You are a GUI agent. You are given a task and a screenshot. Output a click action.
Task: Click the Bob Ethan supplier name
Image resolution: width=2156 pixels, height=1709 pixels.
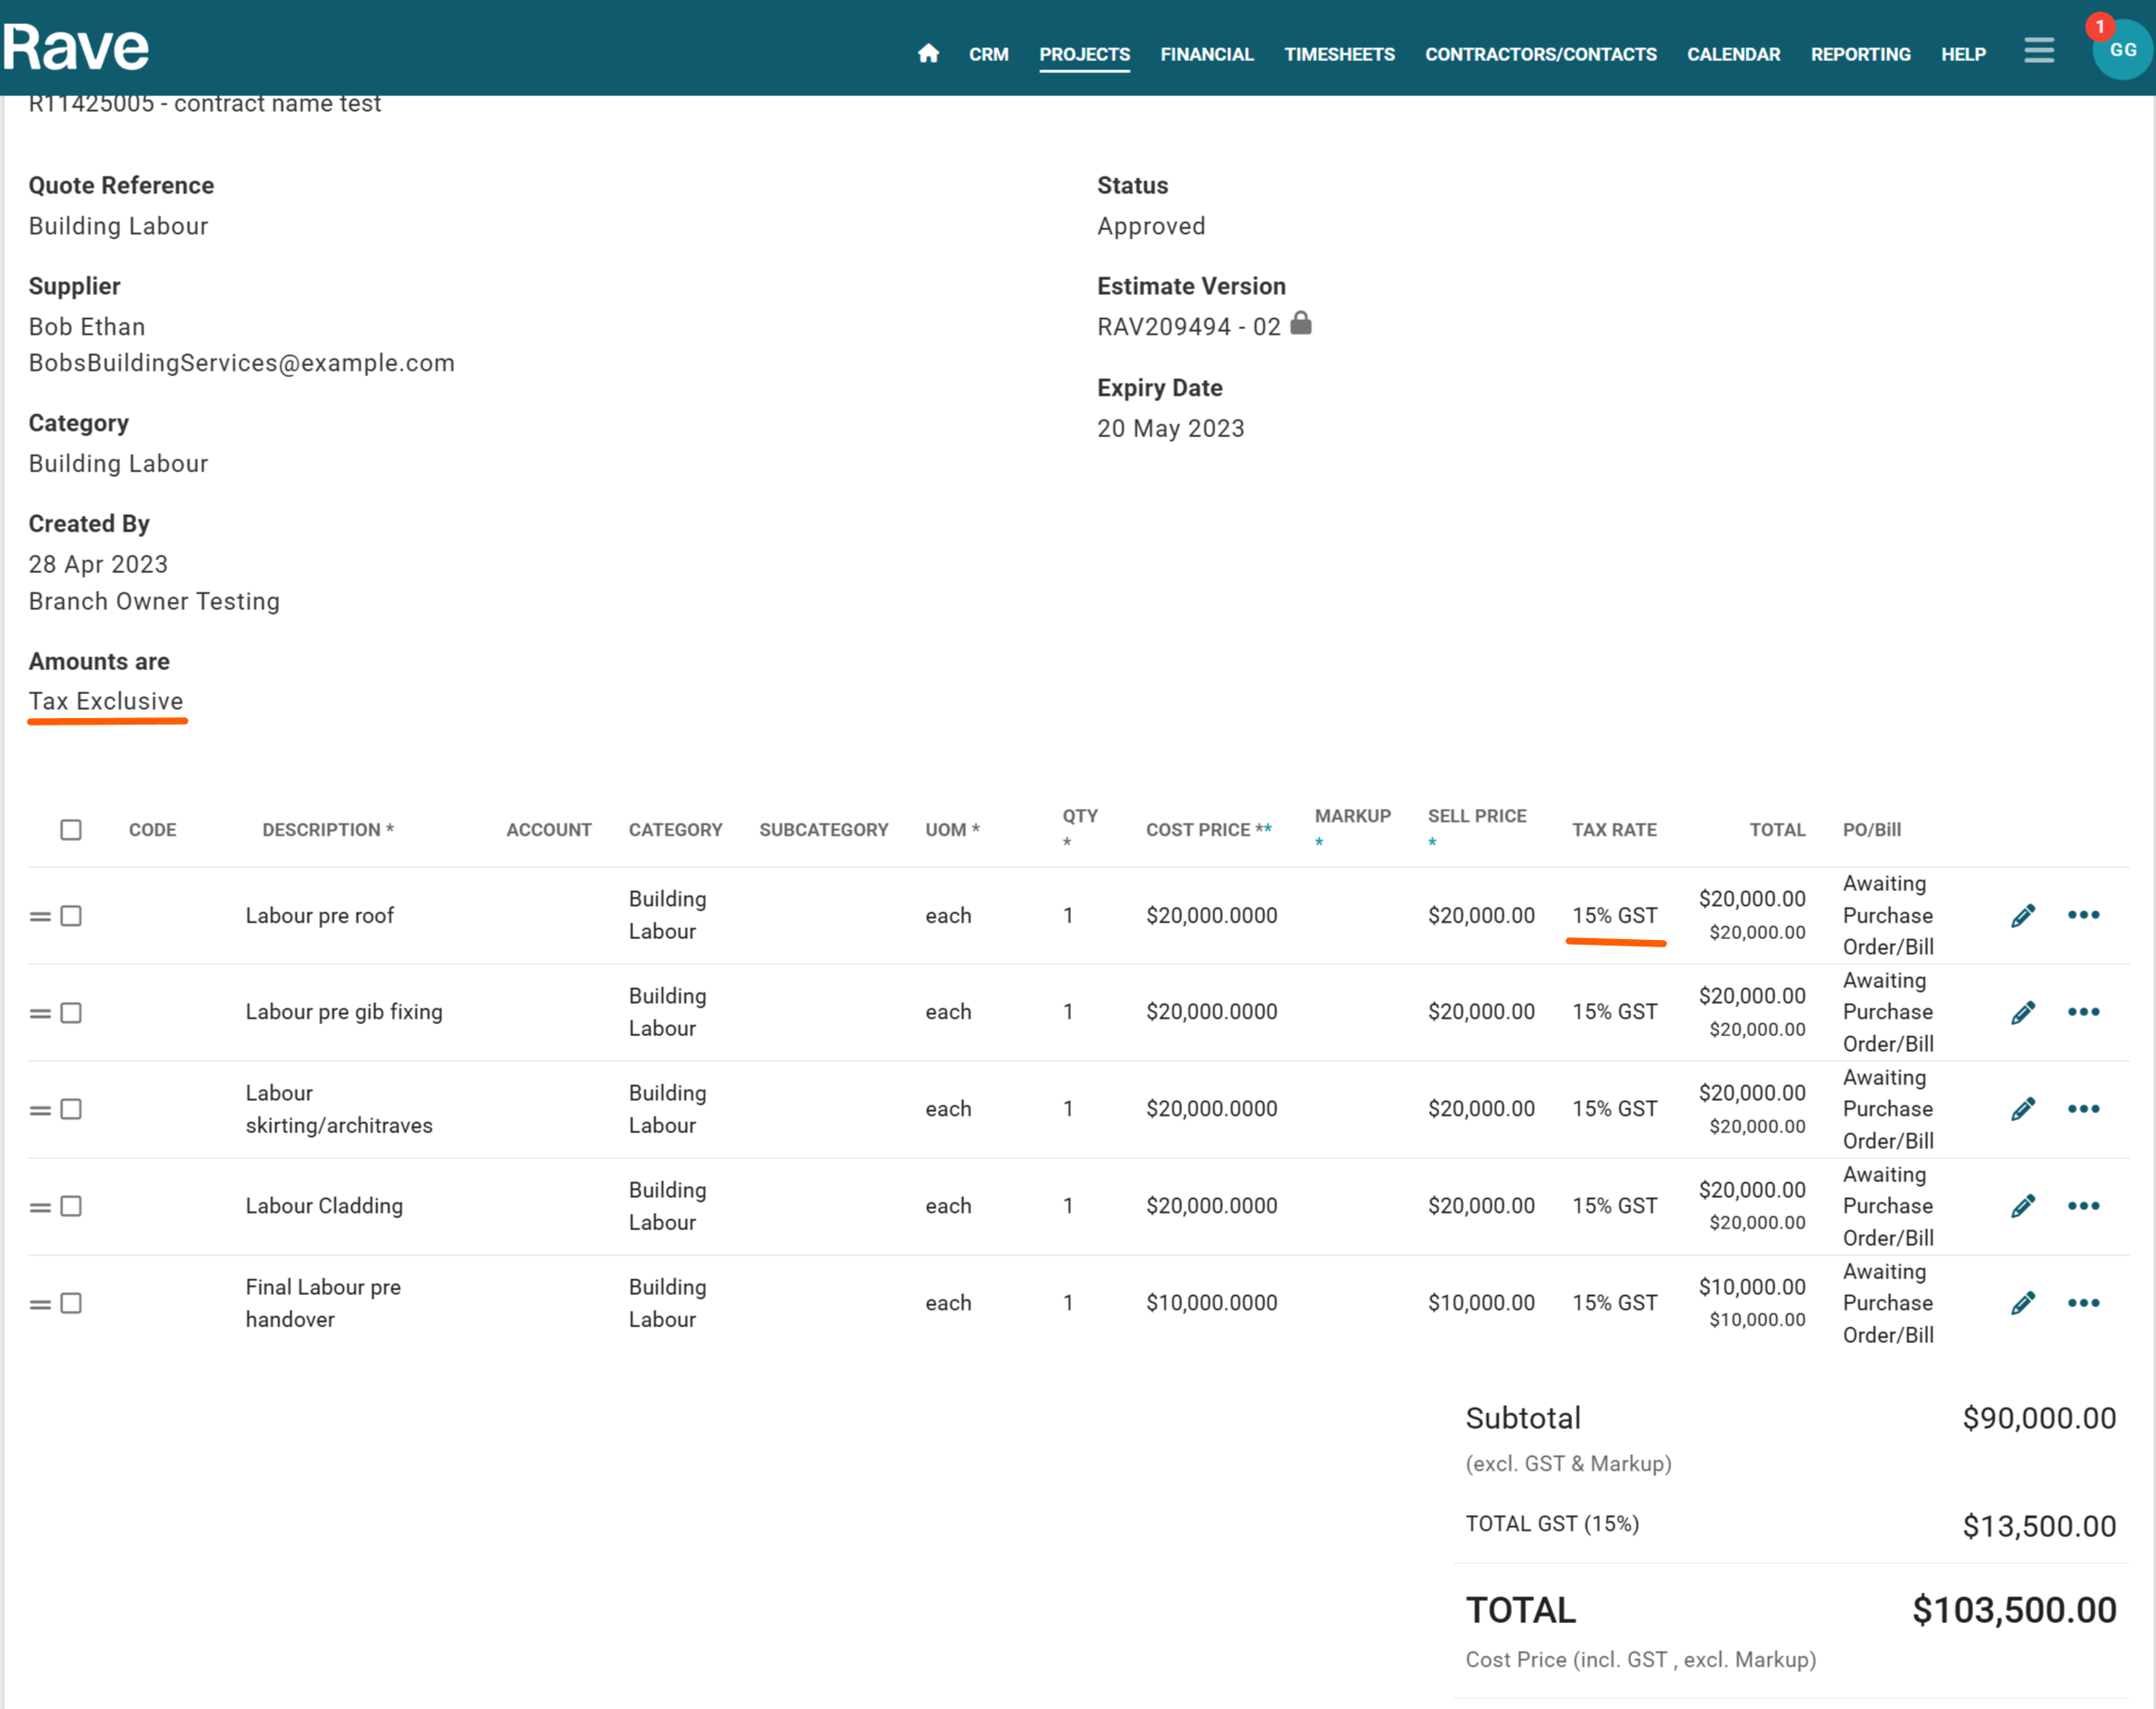(87, 327)
